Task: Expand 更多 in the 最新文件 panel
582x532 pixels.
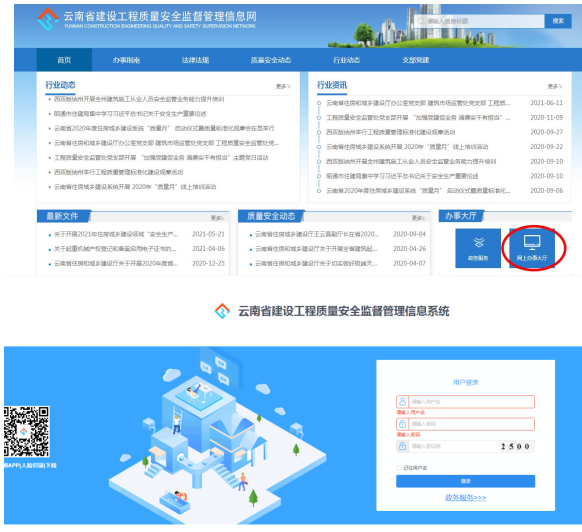Action: [218, 218]
